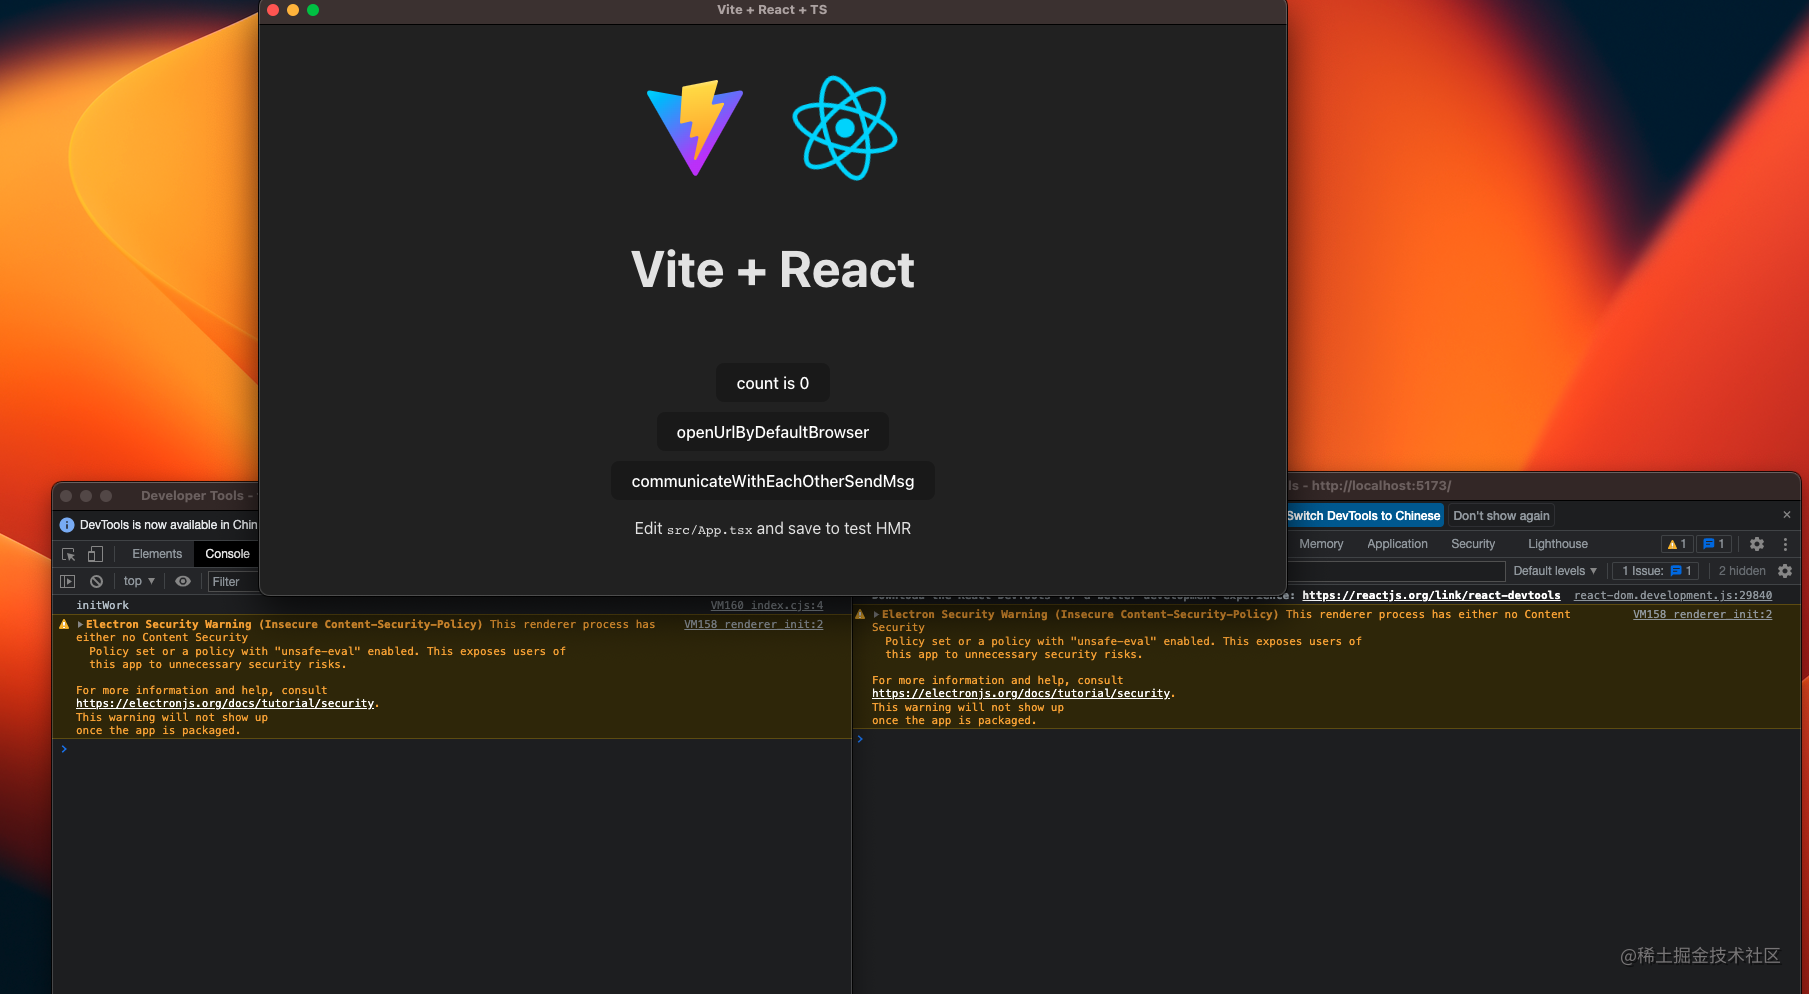Click Don't show again button
1809x994 pixels.
[1501, 516]
